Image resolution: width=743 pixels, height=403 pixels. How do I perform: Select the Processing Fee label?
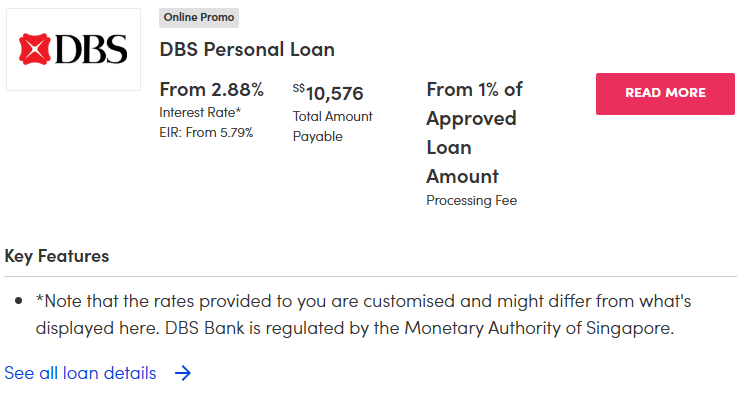[x=471, y=200]
